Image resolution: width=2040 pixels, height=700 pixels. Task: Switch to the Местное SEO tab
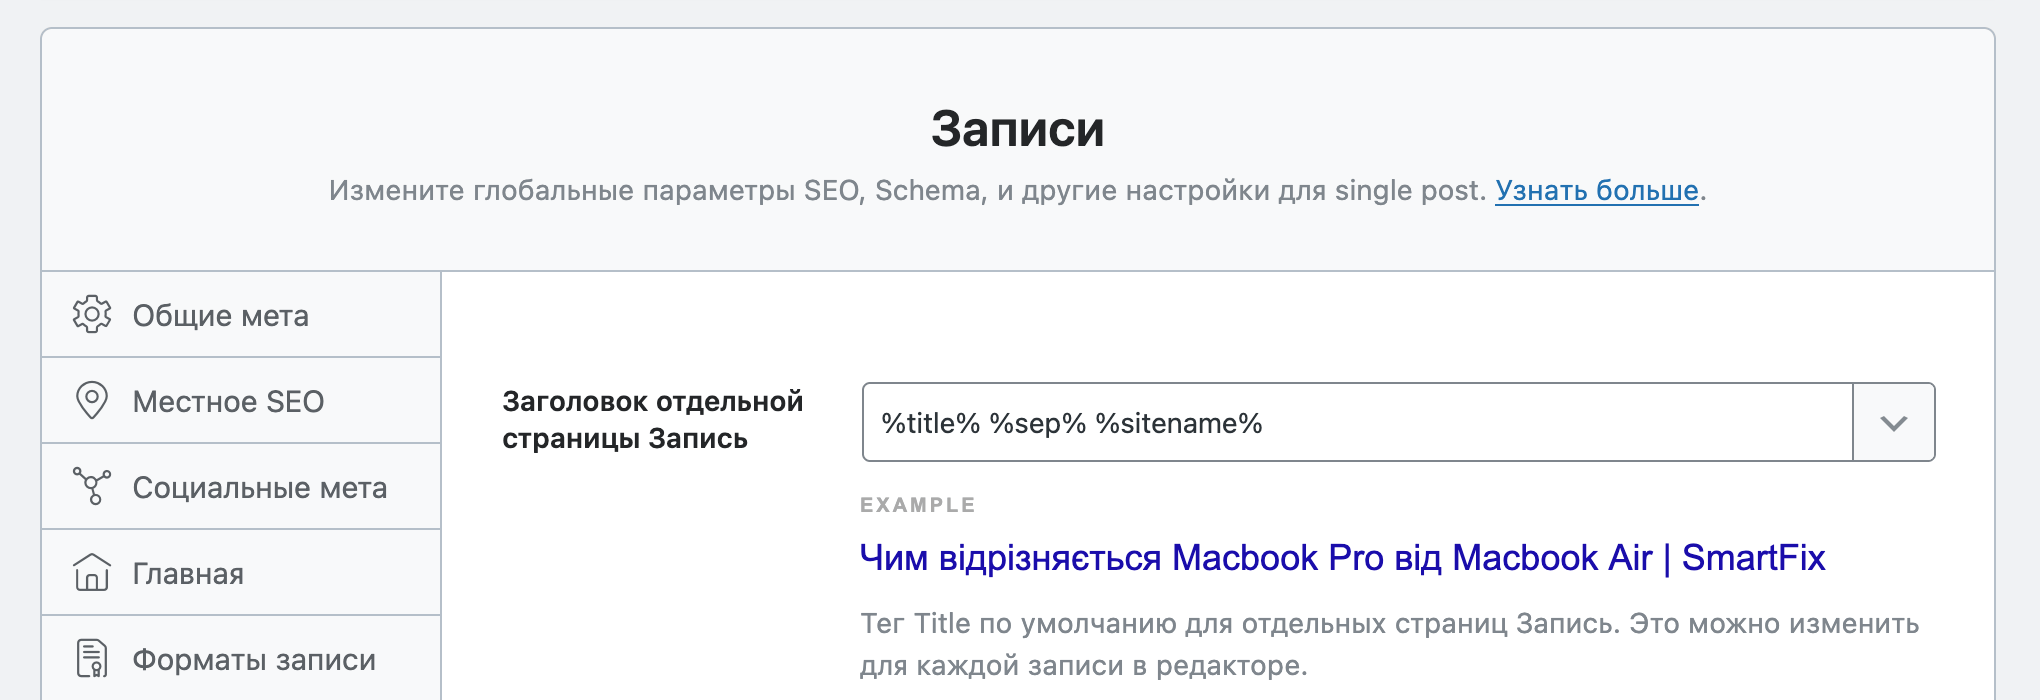pyautogui.click(x=241, y=401)
